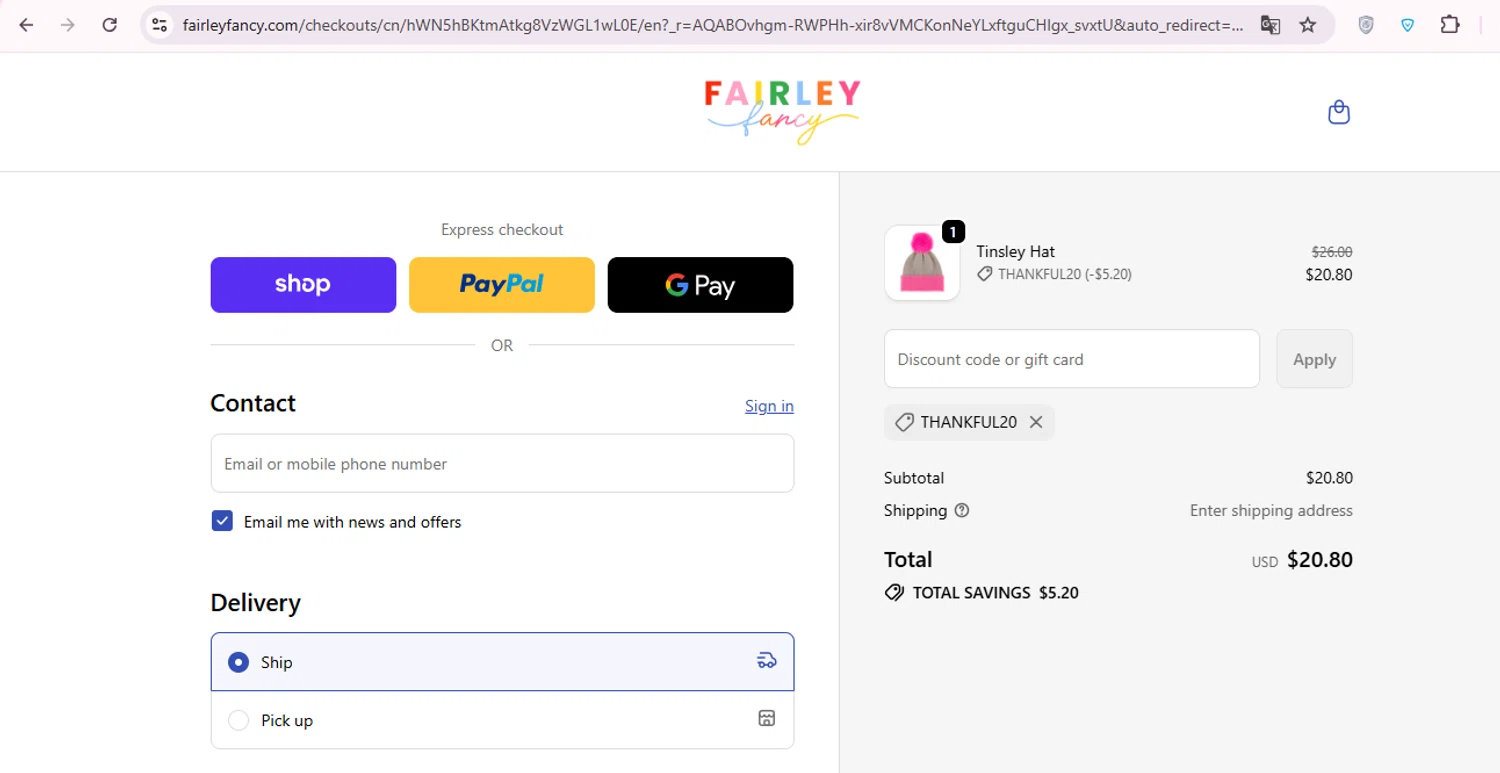Click the checkout URL in address bar
Screen dimensions: 1500x773
click(x=713, y=25)
